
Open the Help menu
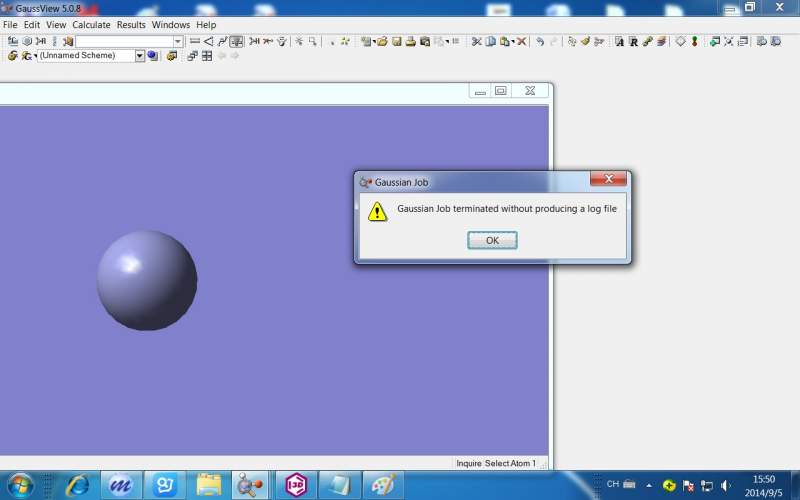pos(206,24)
